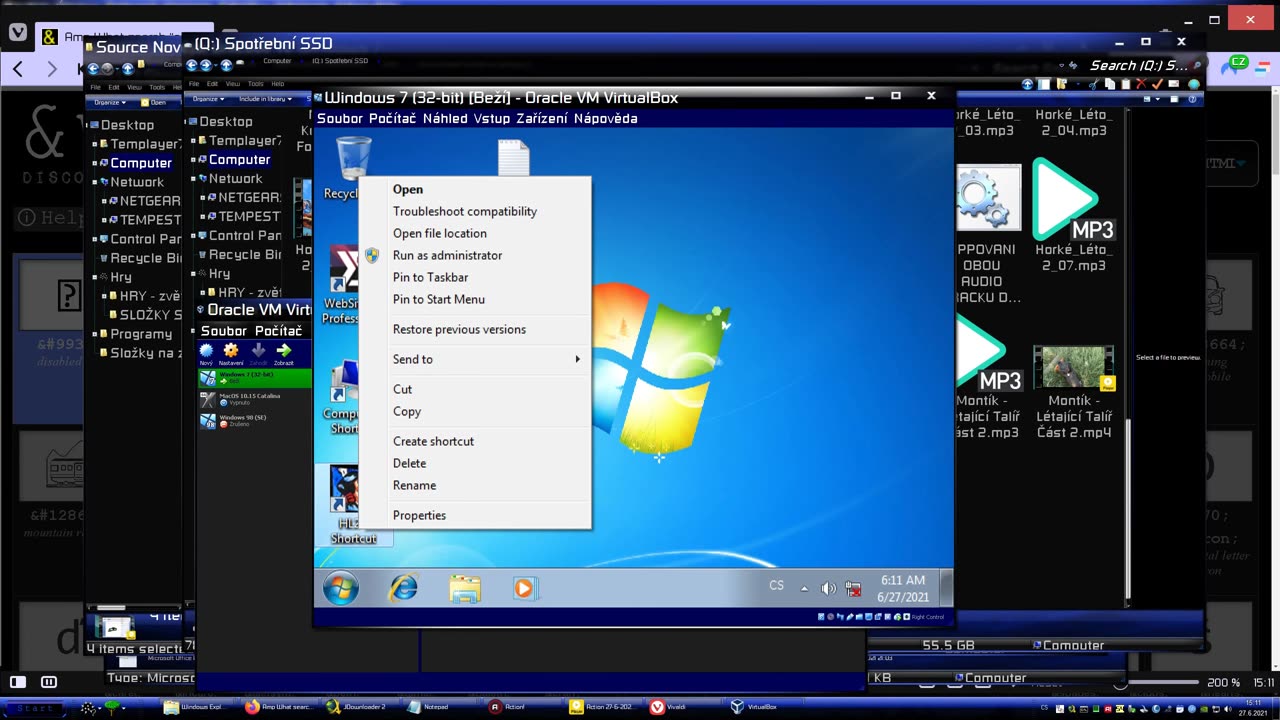Select Hry folder in Source Nov Explorer tree
Image resolution: width=1280 pixels, height=720 pixels.
pos(120,277)
